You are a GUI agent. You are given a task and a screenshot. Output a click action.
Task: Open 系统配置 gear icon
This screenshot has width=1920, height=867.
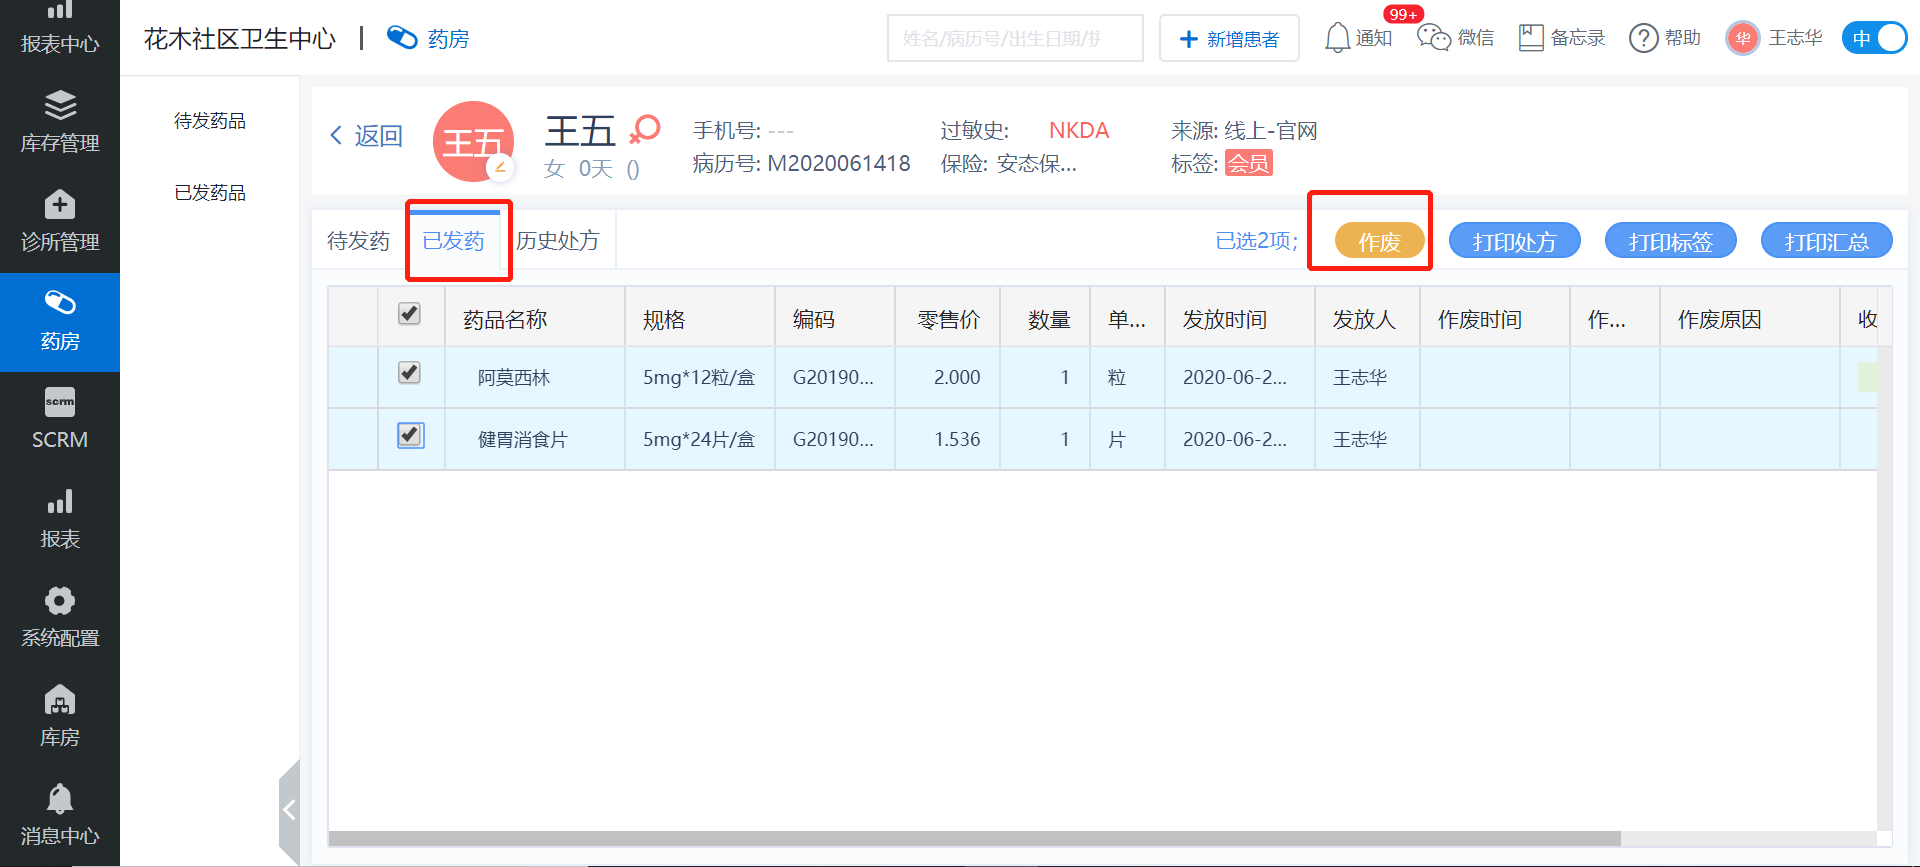[x=60, y=600]
